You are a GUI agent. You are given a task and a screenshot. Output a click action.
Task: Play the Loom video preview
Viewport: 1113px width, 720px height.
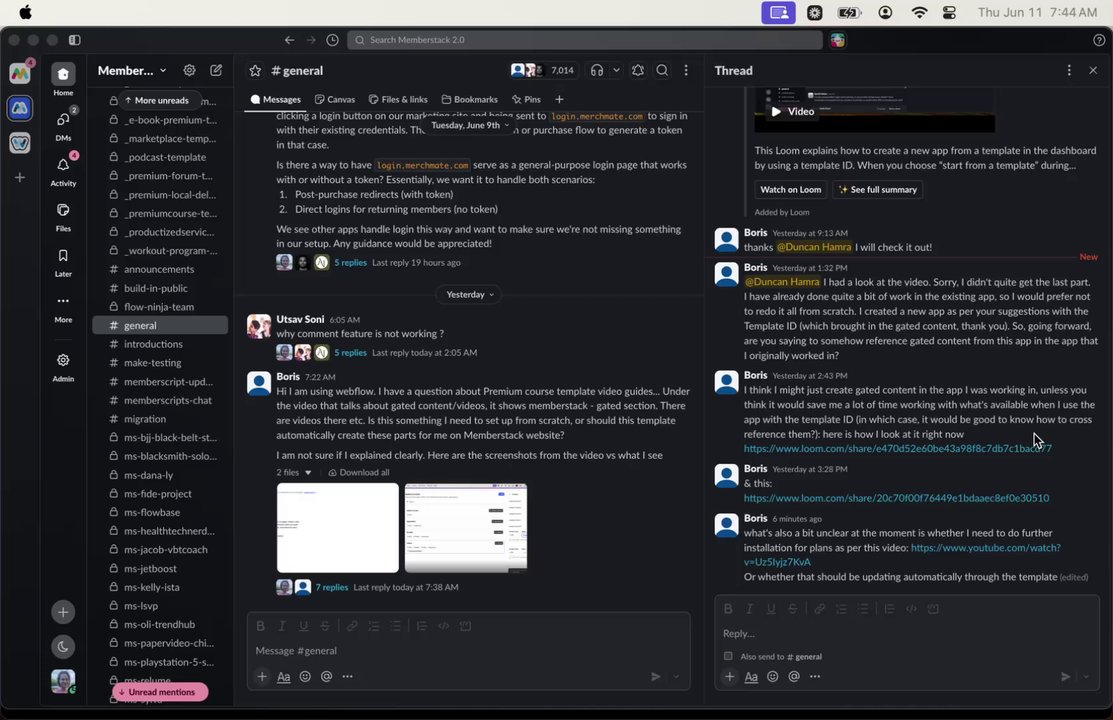(792, 111)
